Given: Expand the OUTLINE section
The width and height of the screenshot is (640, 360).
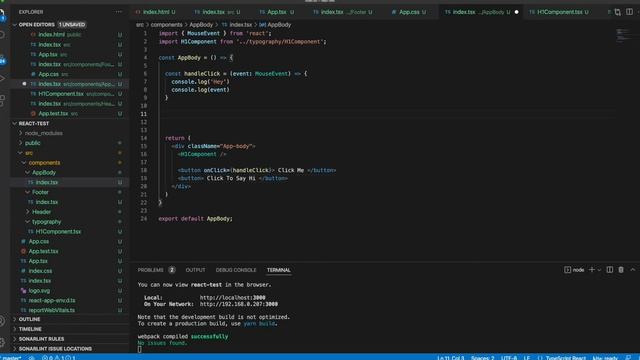Looking at the screenshot, I should pyautogui.click(x=29, y=319).
